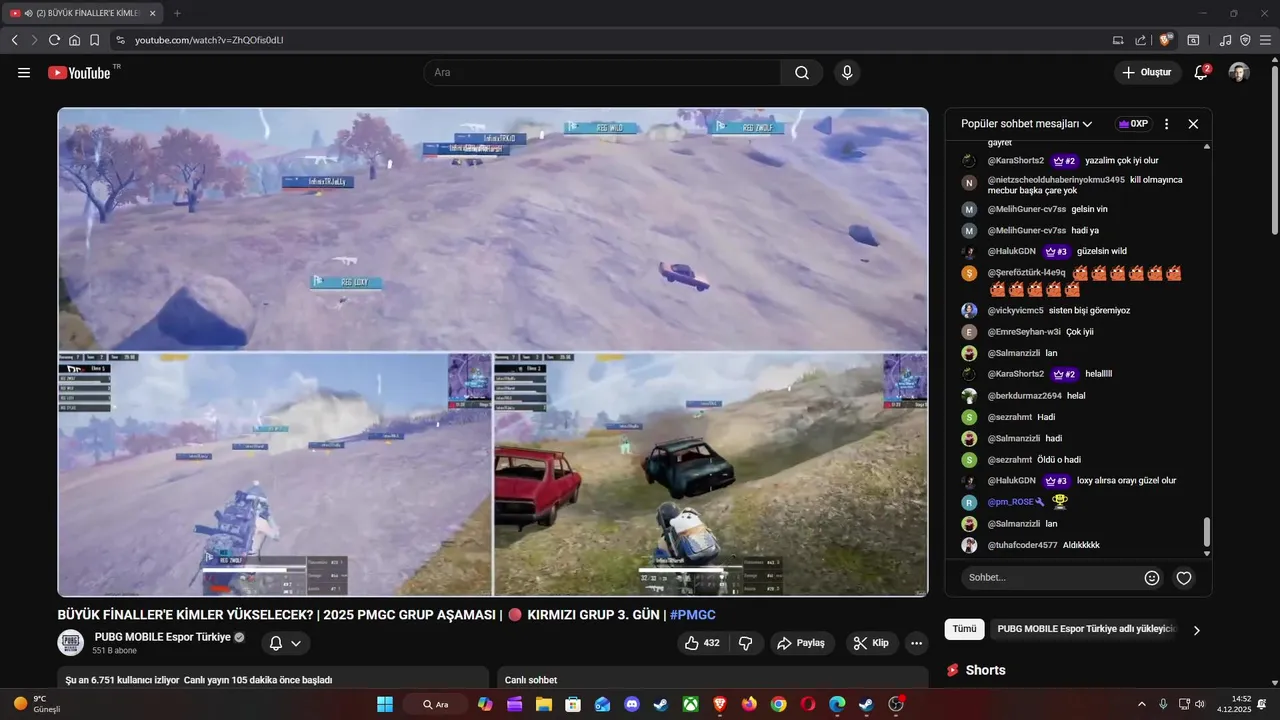Create a clip with Klip button
Image resolution: width=1280 pixels, height=720 pixels.
tap(872, 643)
